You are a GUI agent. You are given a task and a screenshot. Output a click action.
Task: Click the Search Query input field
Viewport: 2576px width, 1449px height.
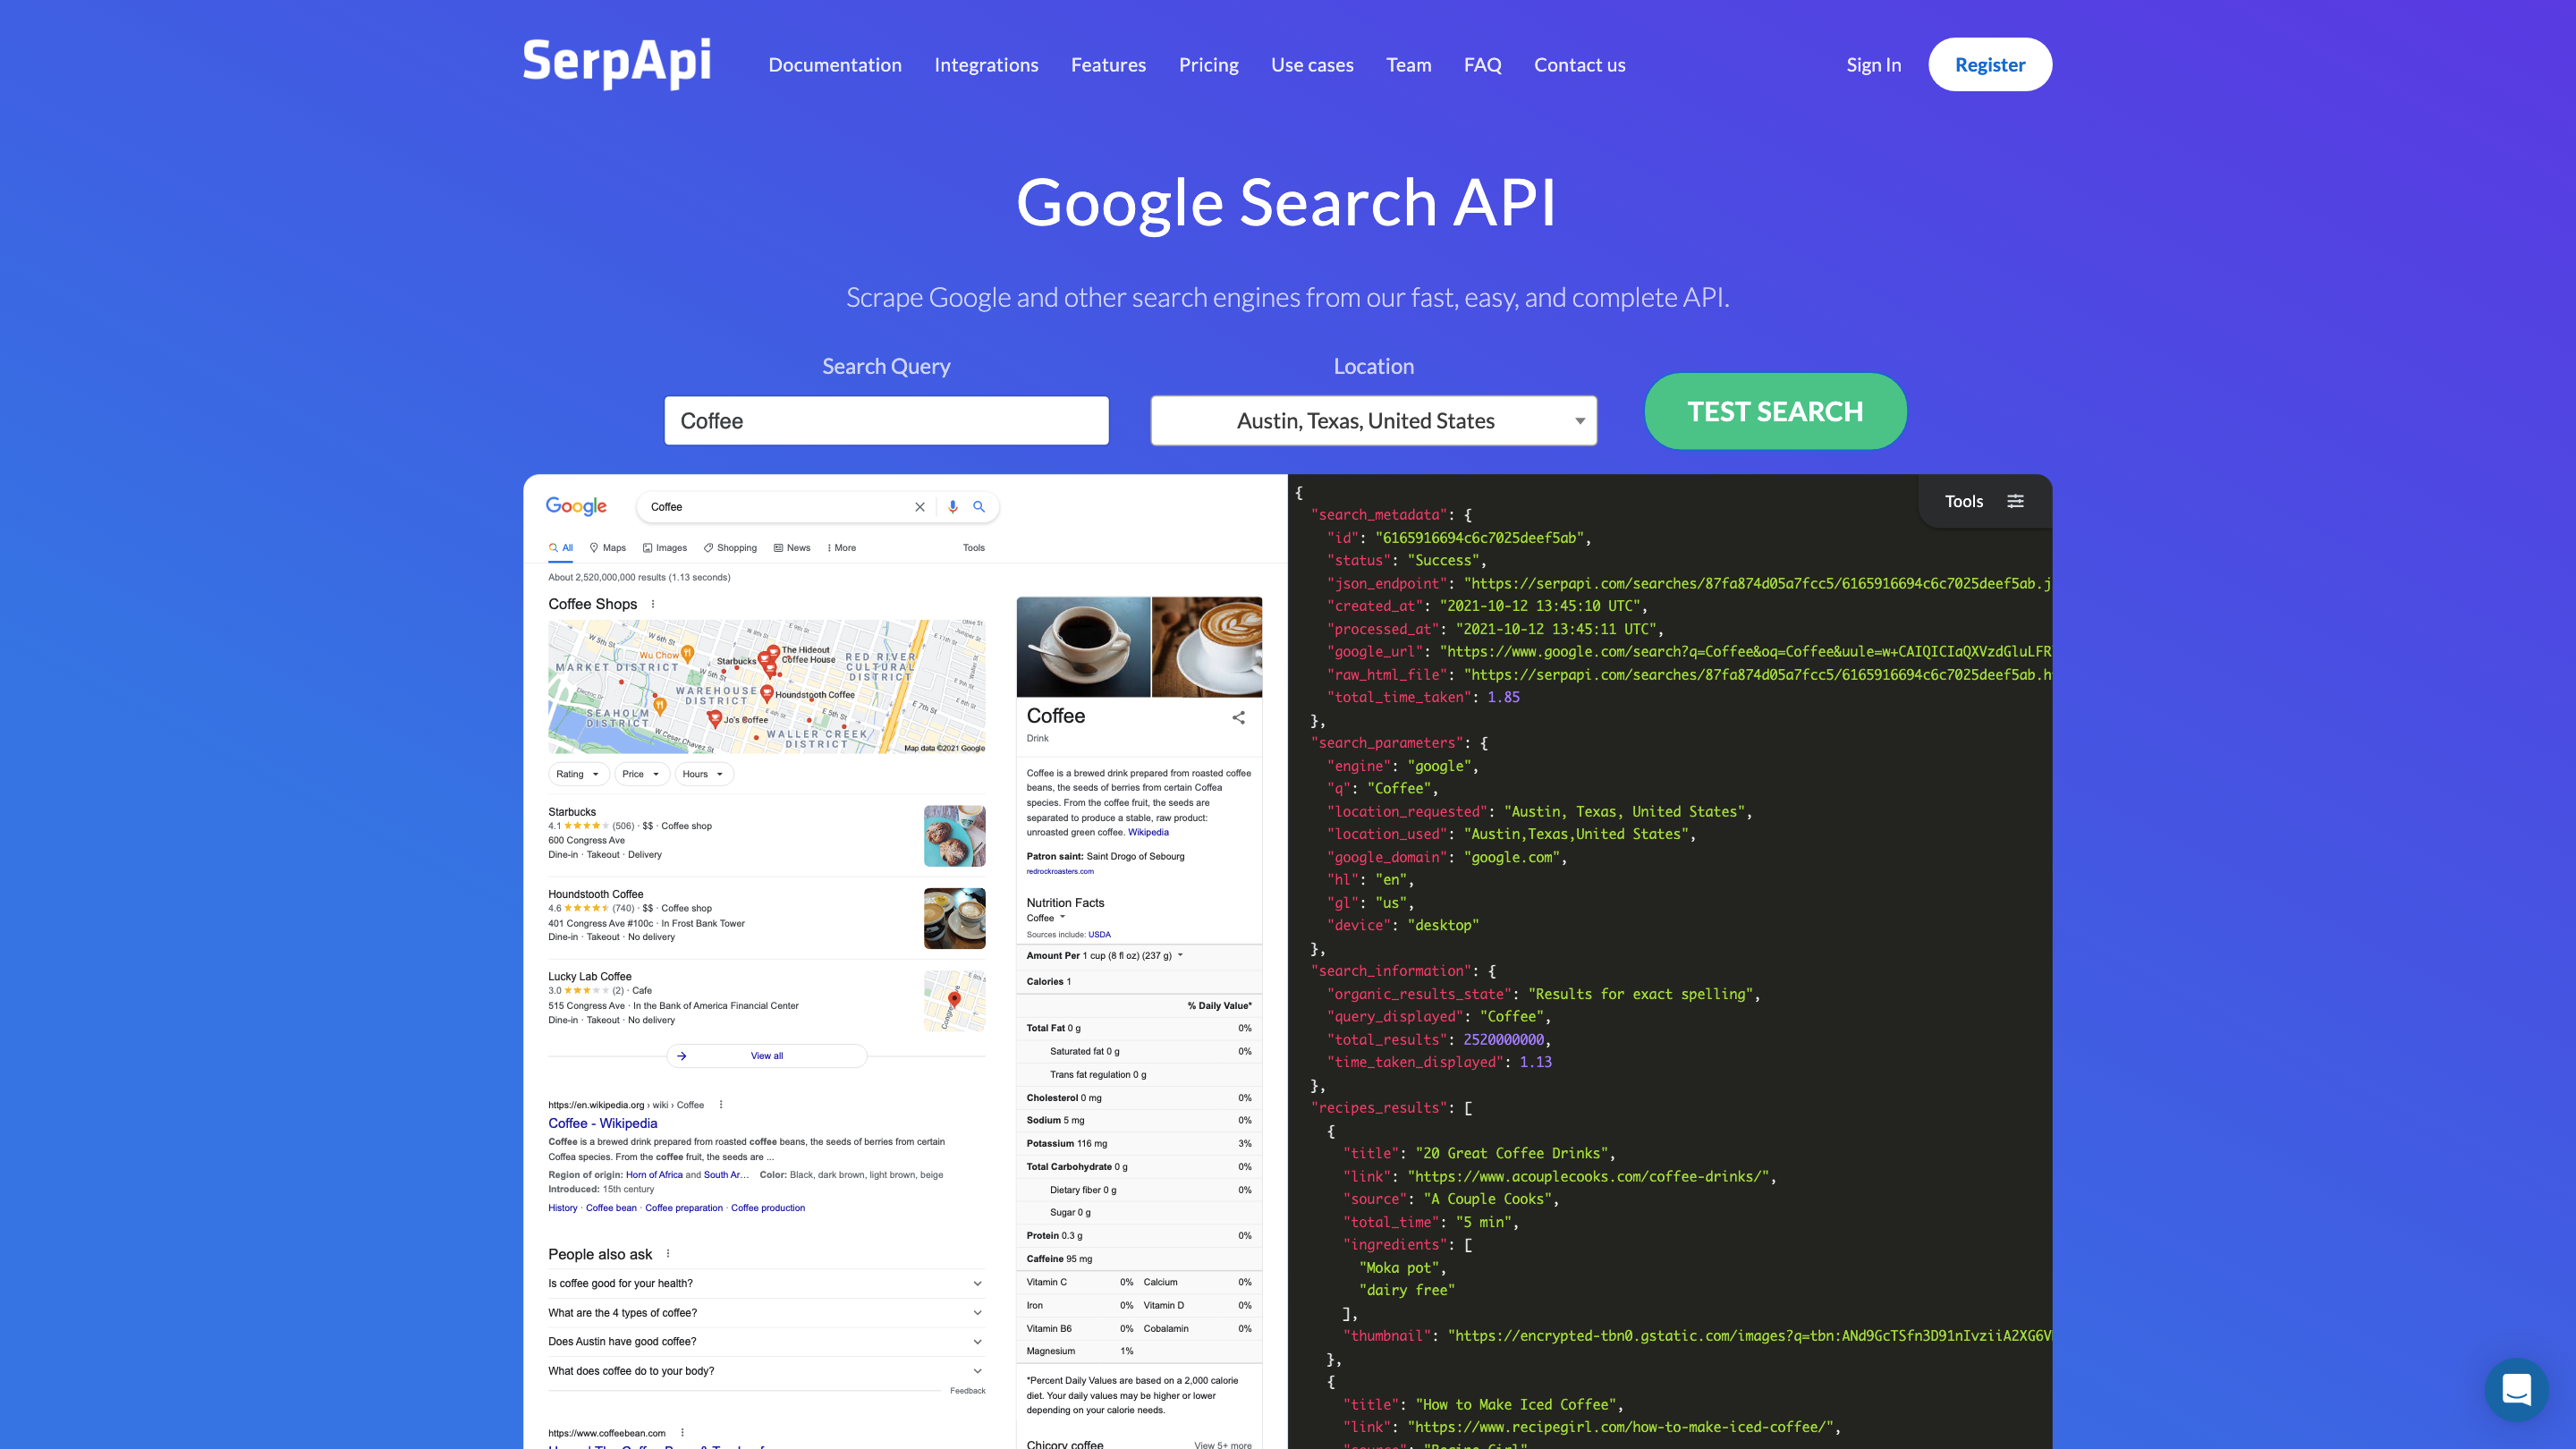tap(885, 421)
